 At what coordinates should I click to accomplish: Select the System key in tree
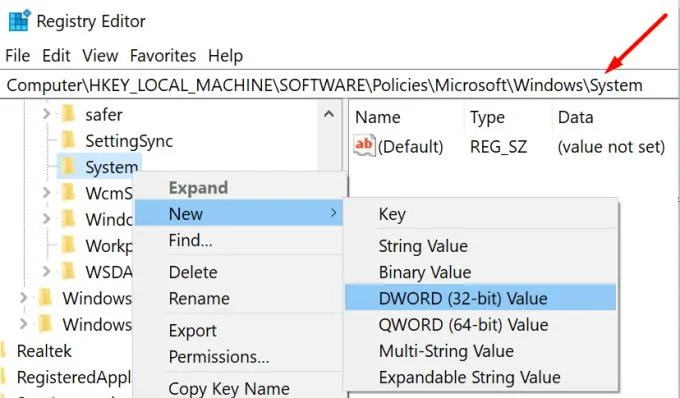tap(111, 167)
